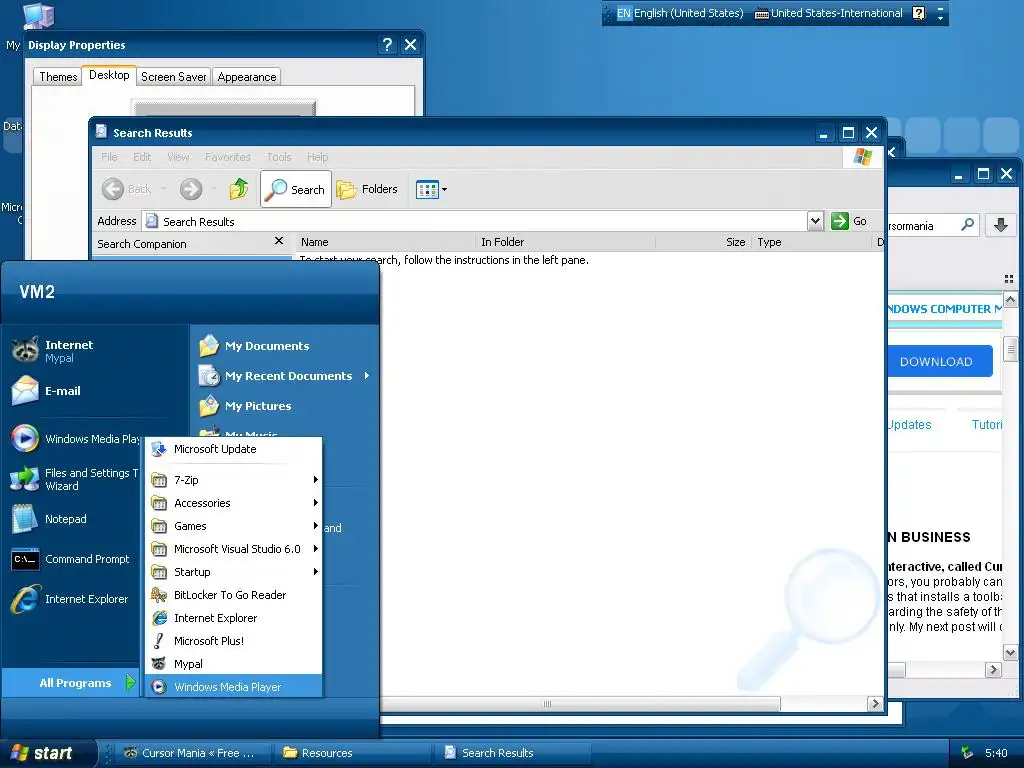Expand My Recent Documents submenu
Image resolution: width=1024 pixels, height=768 pixels.
283,376
